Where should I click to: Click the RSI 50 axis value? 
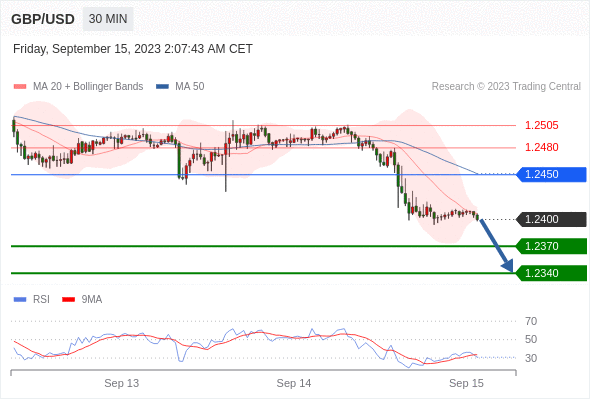(x=531, y=339)
